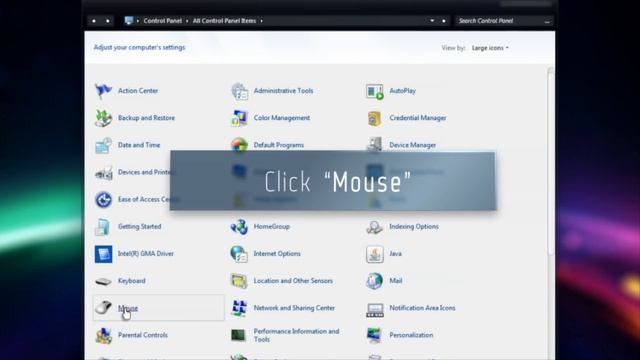Click All Control Panel Items breadcrumb
The width and height of the screenshot is (640, 360).
point(224,21)
